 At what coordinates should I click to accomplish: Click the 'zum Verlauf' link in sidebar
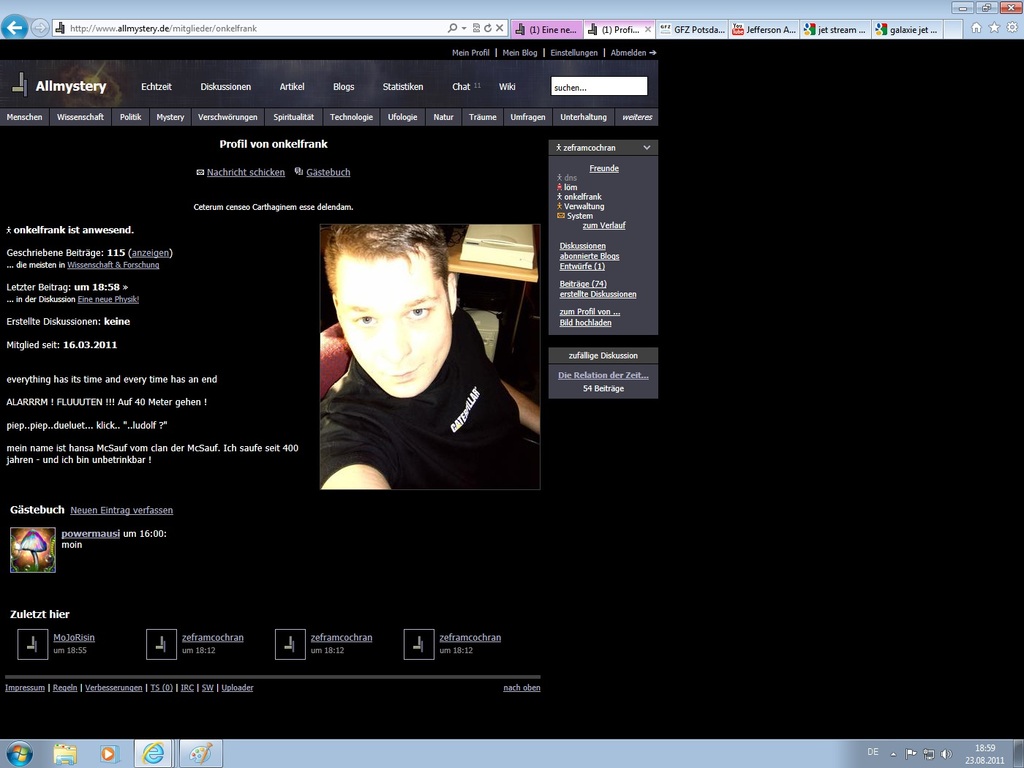coord(603,225)
